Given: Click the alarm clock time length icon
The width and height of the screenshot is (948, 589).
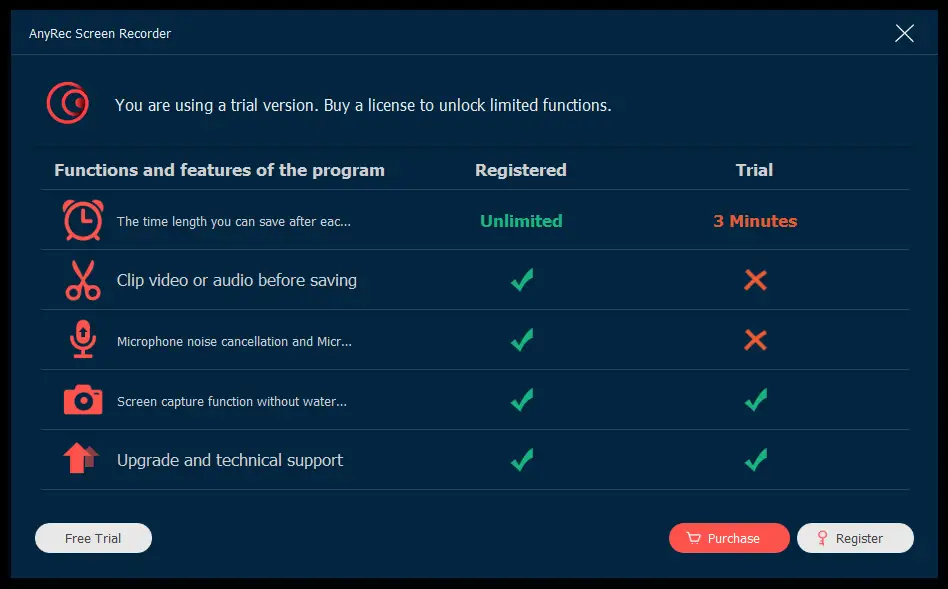Looking at the screenshot, I should click(83, 220).
